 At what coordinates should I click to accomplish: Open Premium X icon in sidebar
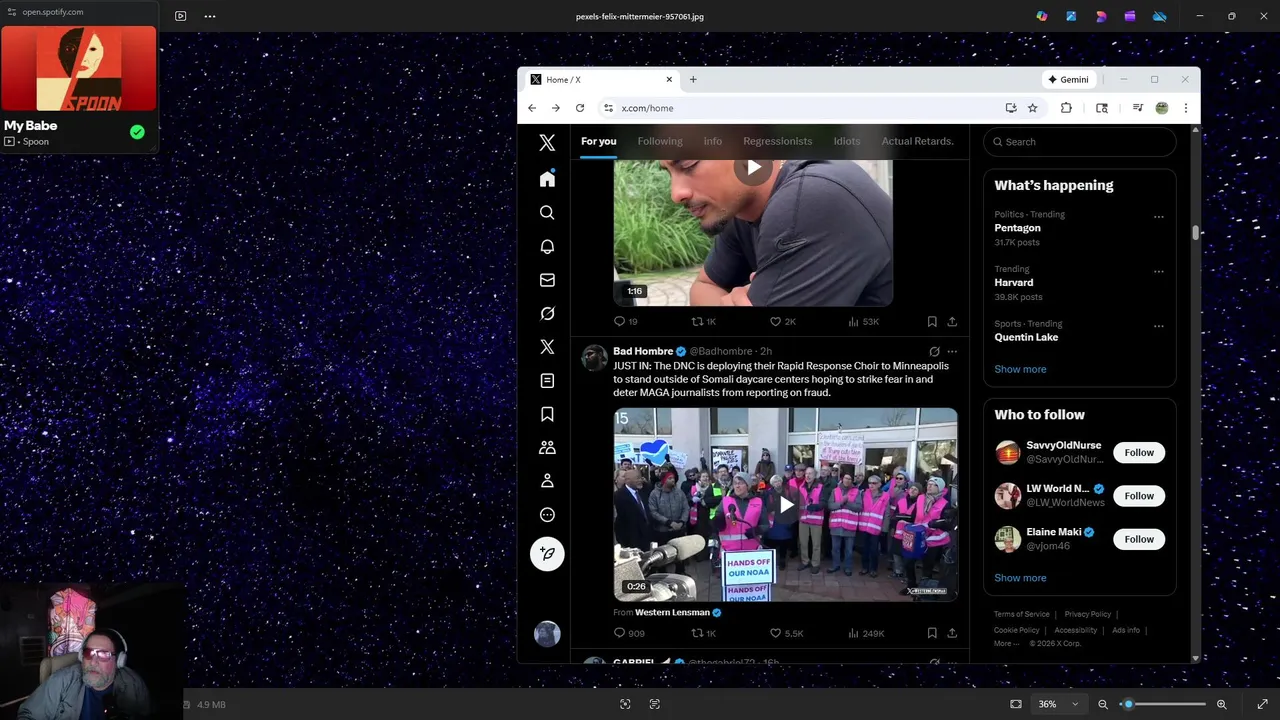547,347
